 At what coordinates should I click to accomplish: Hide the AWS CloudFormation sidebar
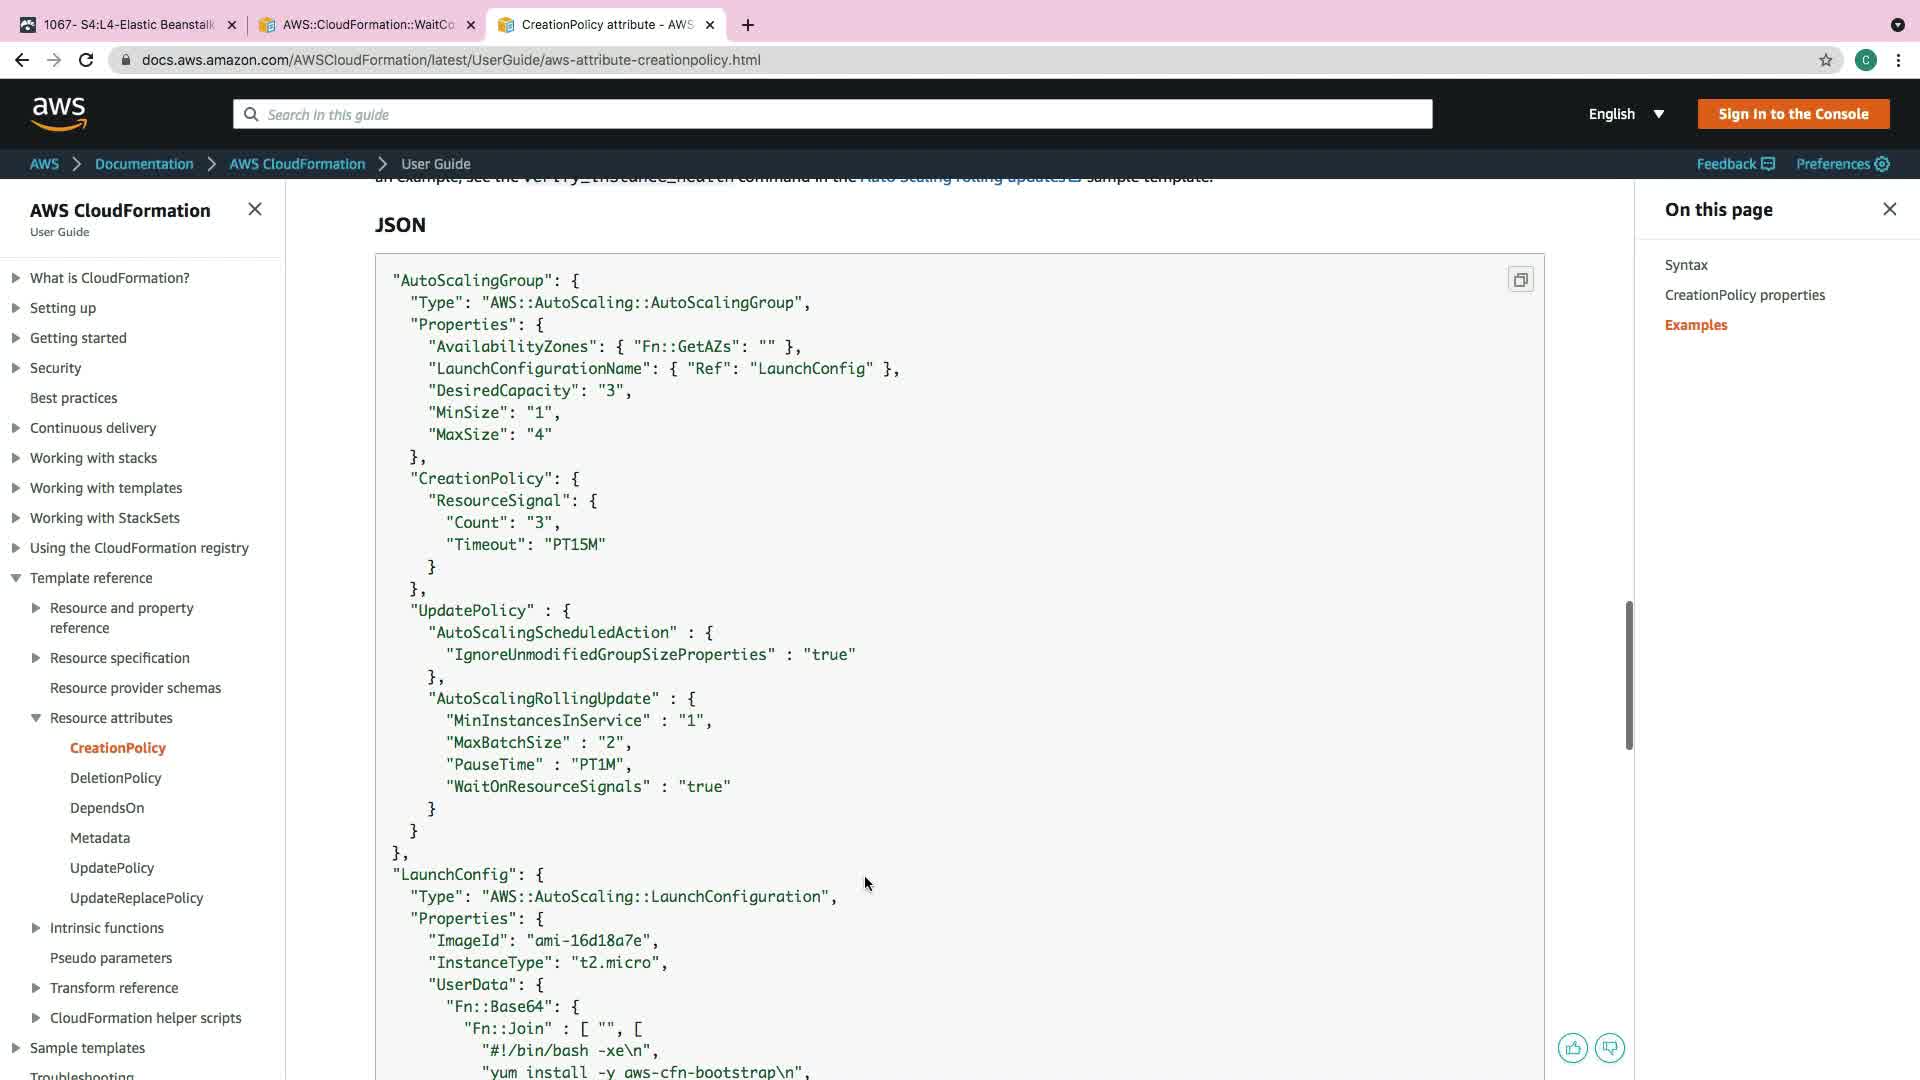pos(255,209)
